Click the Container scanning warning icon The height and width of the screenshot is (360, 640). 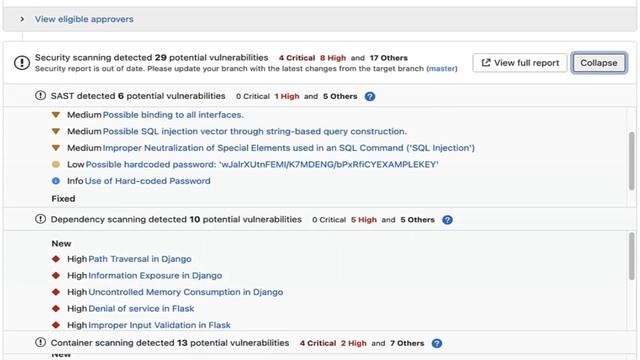point(40,342)
